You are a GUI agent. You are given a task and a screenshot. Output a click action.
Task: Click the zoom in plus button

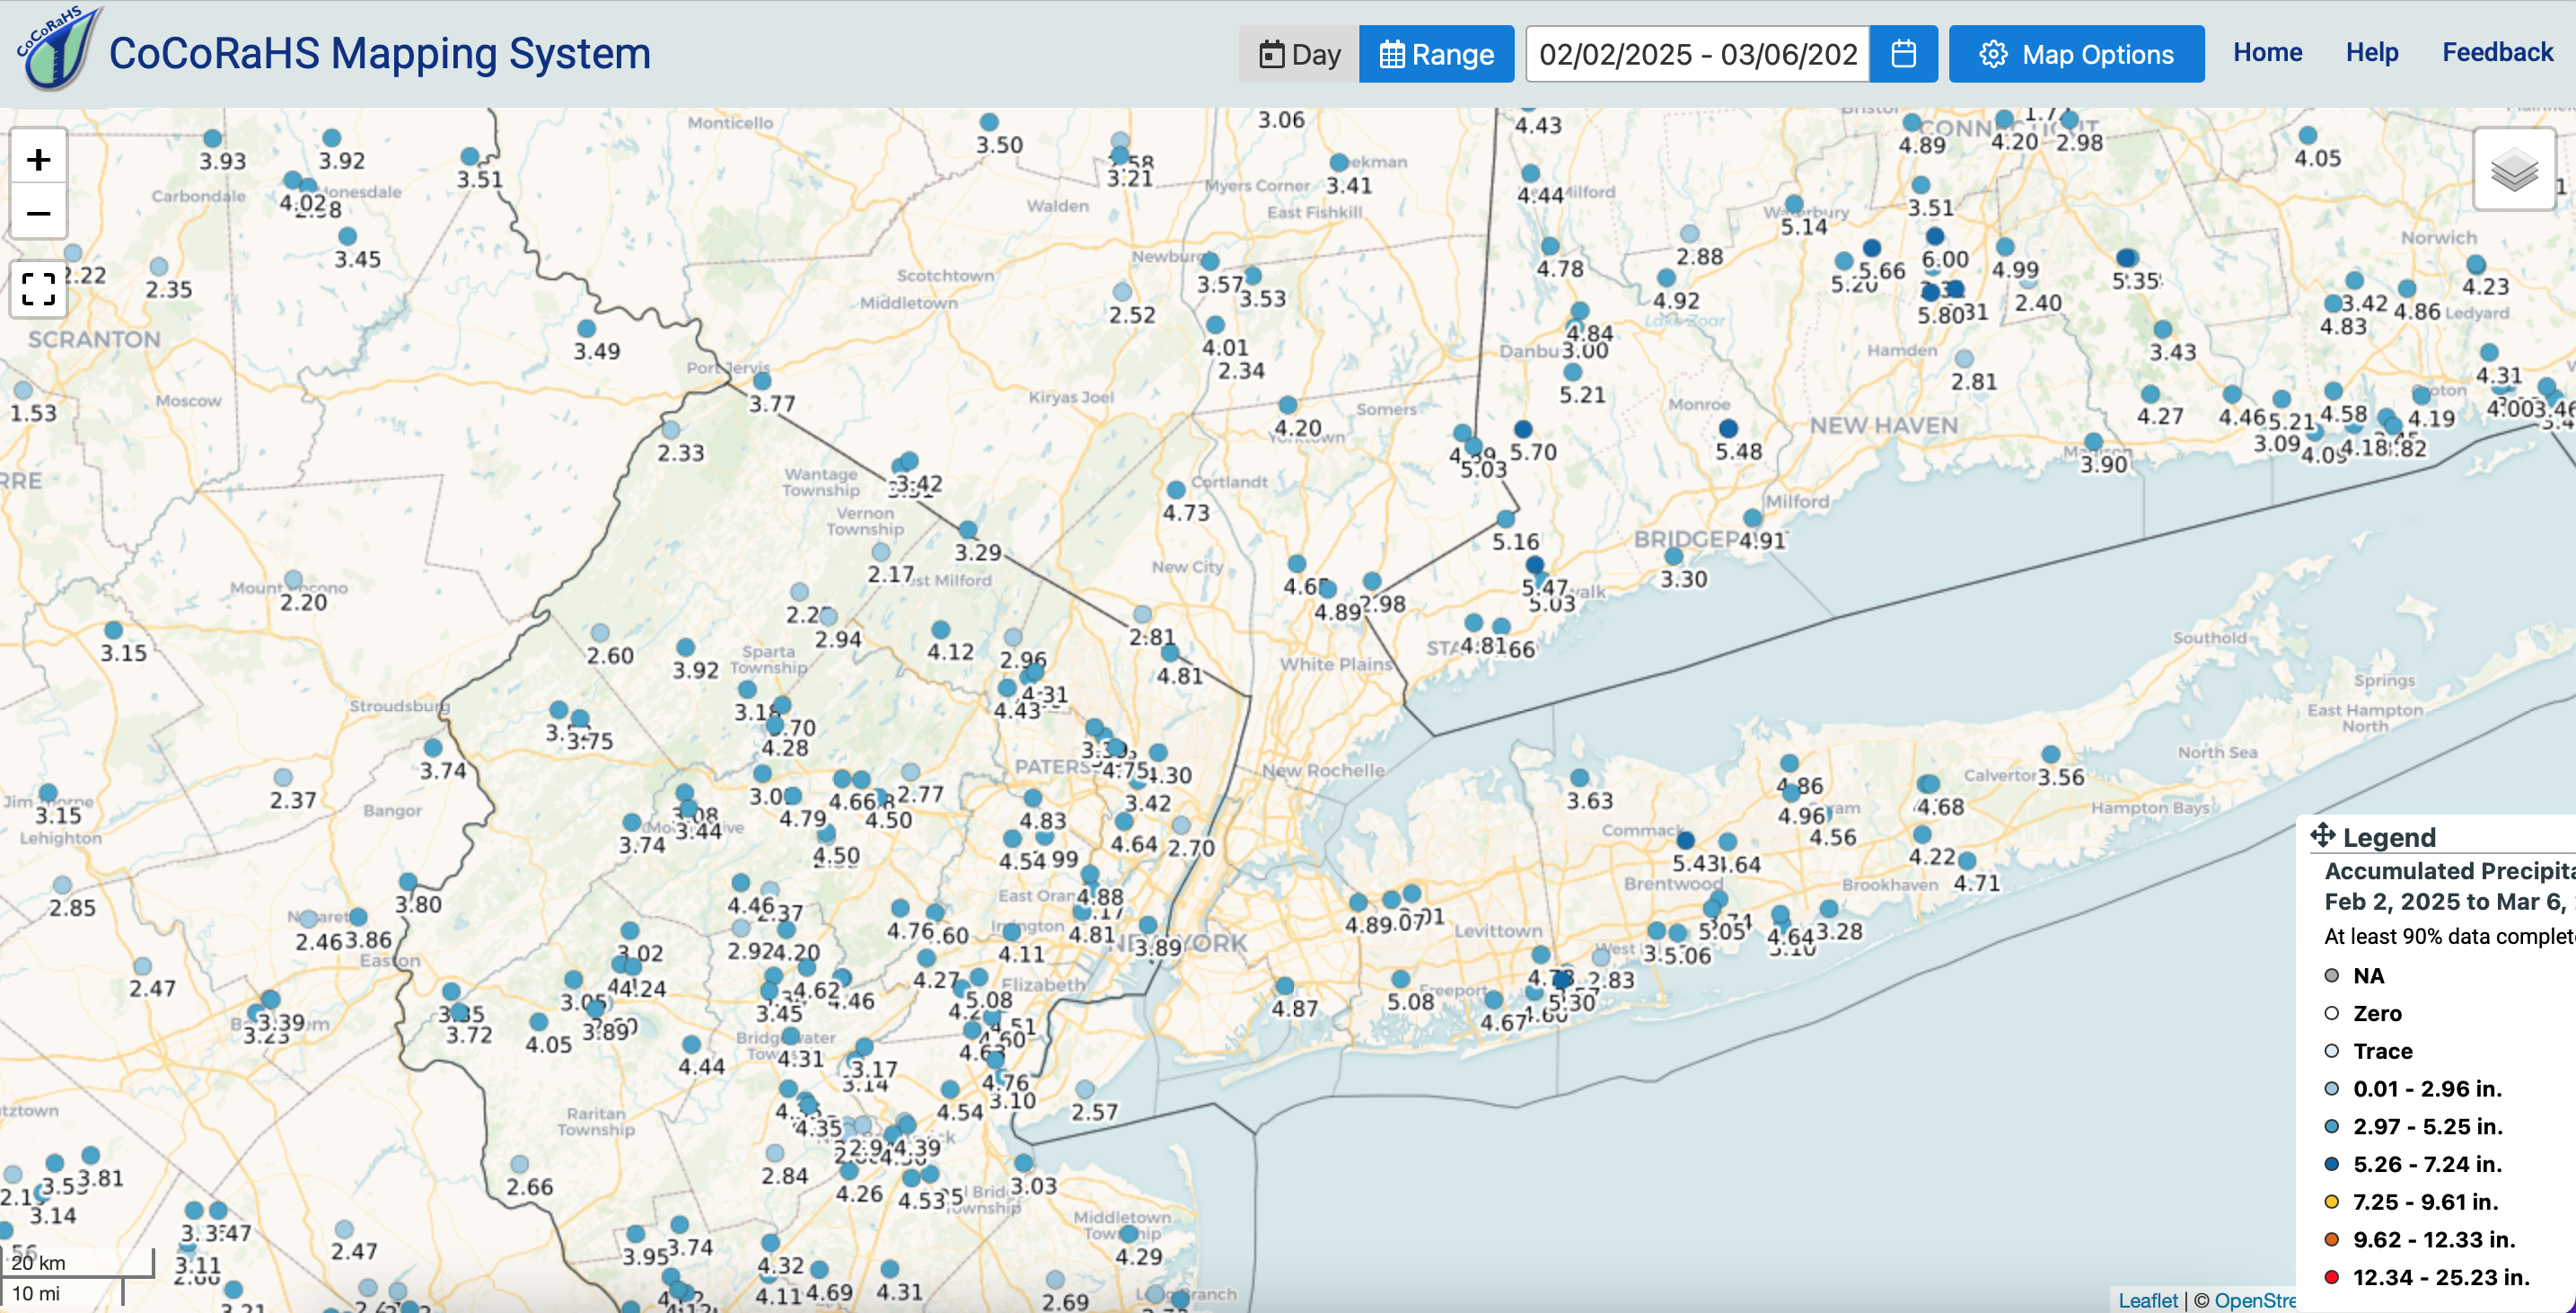39,159
